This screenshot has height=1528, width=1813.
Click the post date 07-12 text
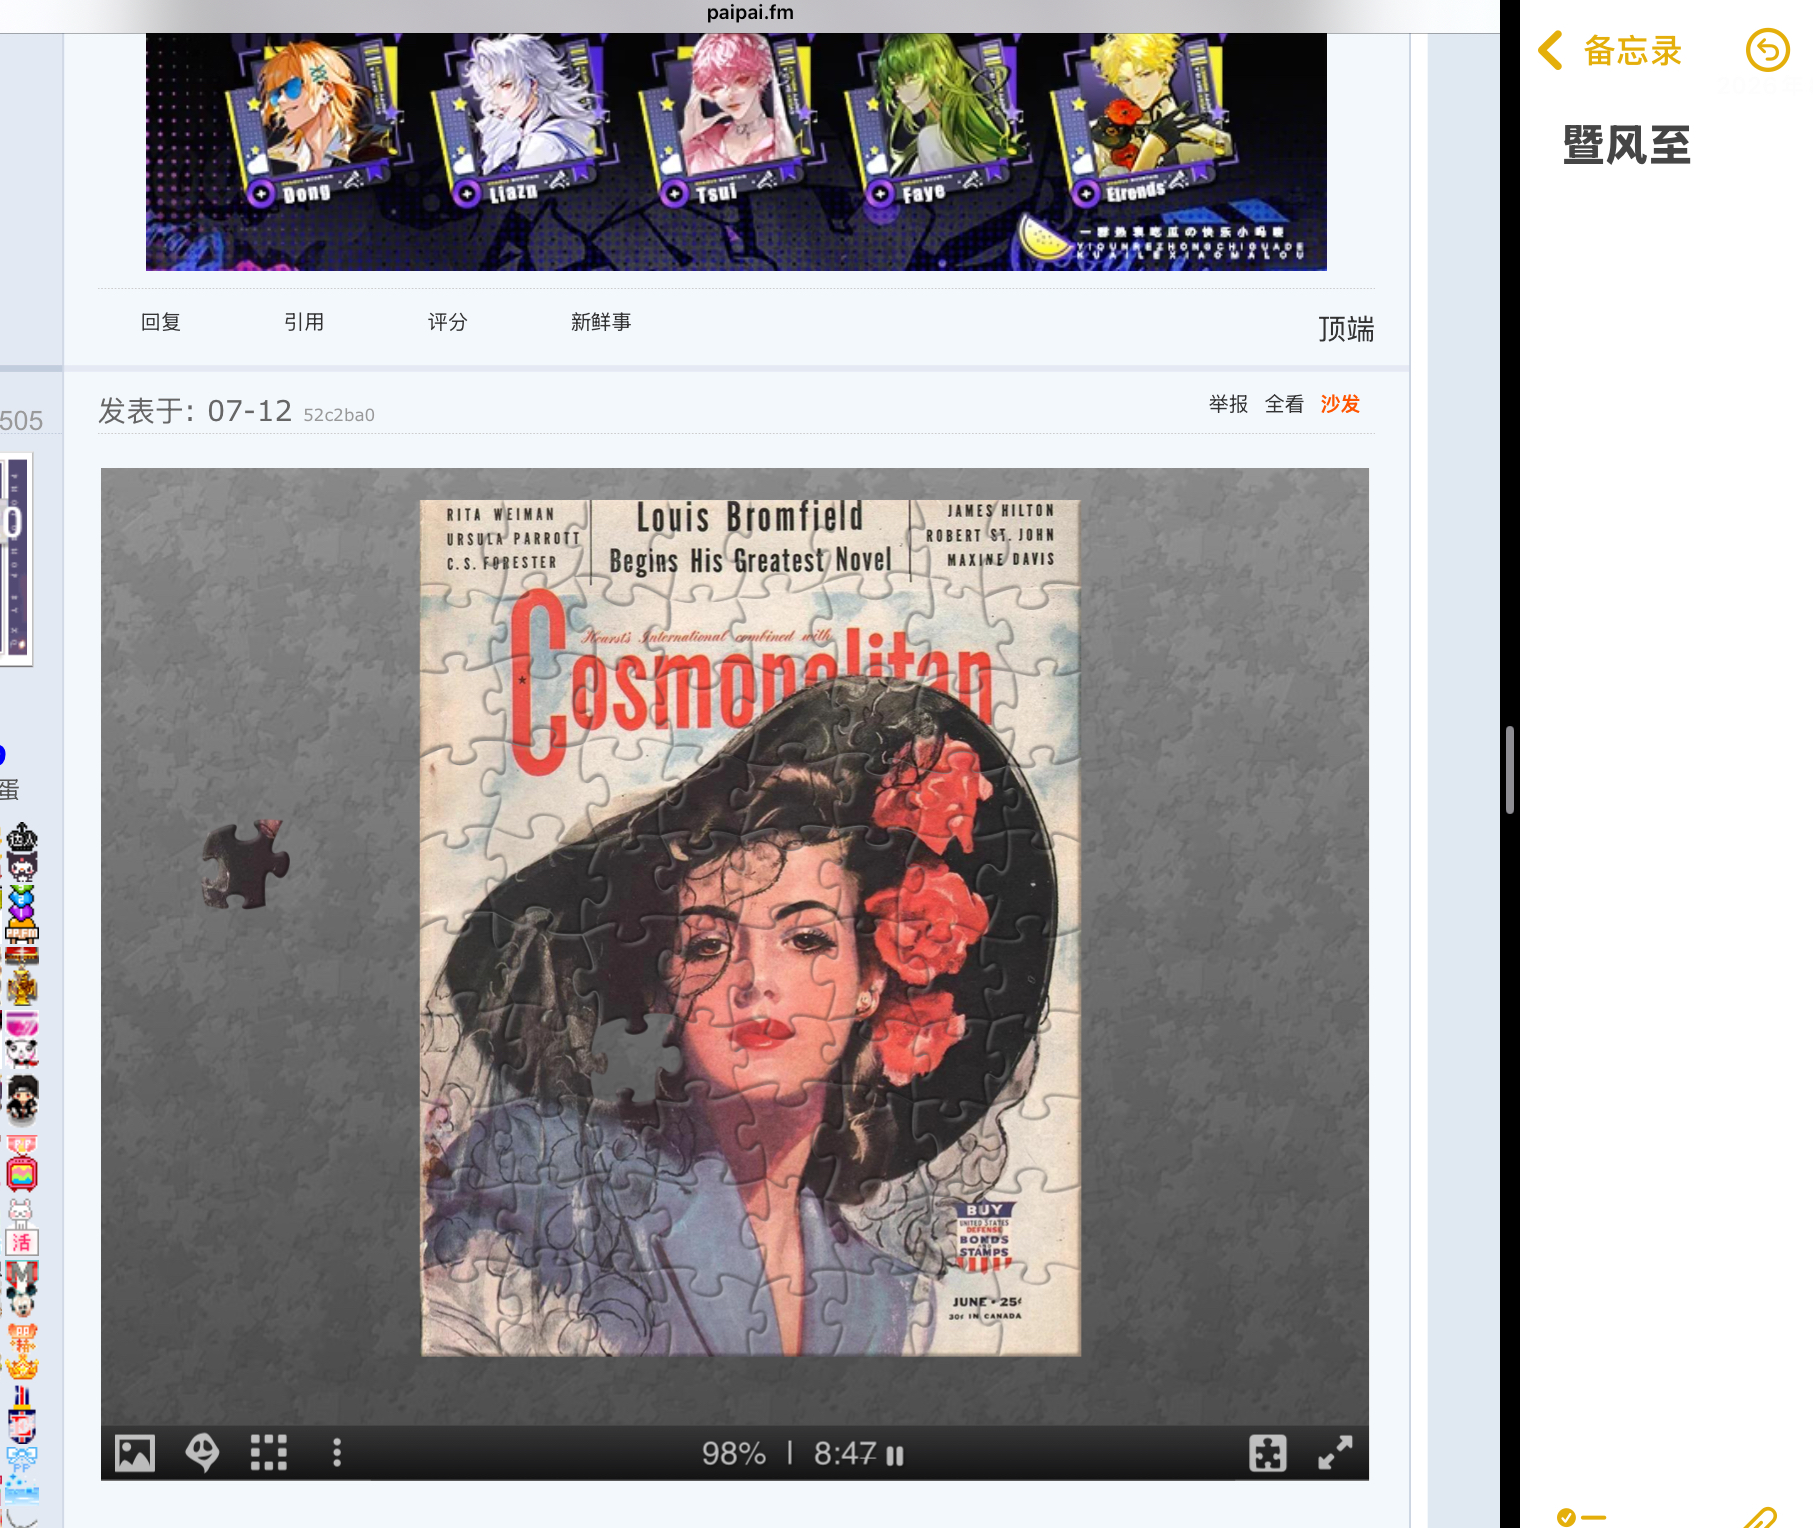249,411
